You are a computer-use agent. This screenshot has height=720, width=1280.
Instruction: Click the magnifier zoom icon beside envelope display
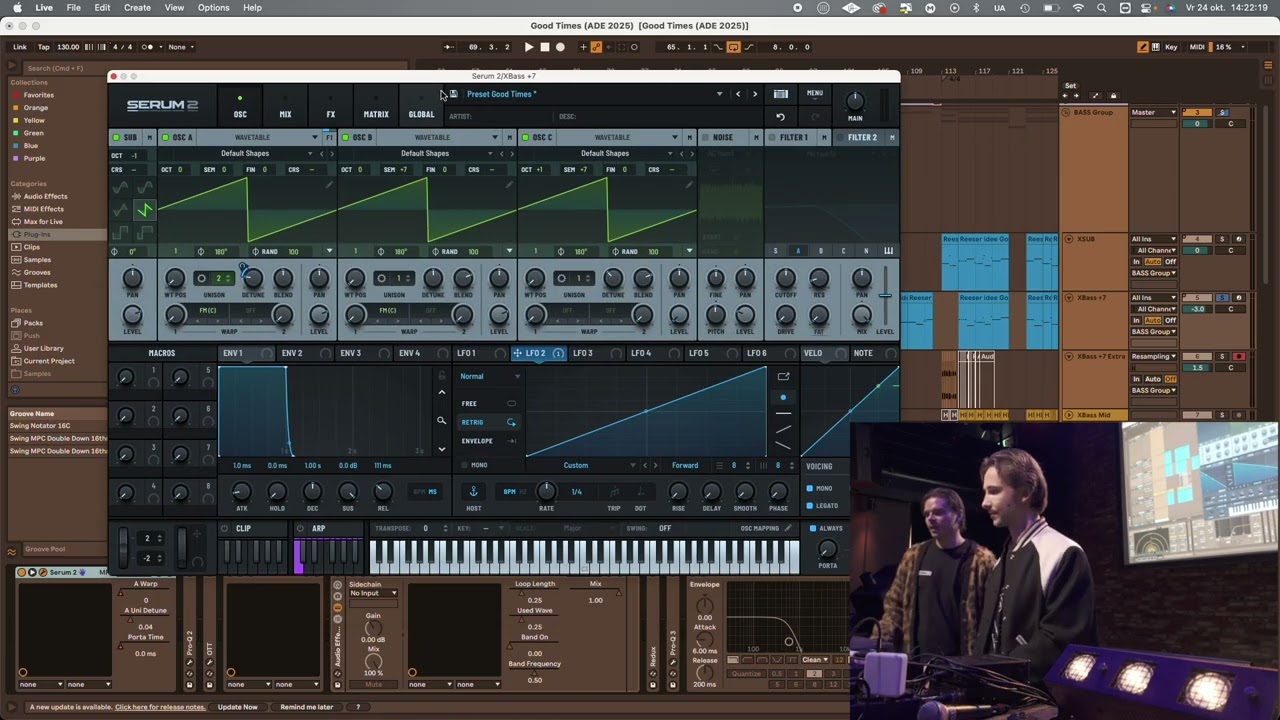[x=441, y=421]
